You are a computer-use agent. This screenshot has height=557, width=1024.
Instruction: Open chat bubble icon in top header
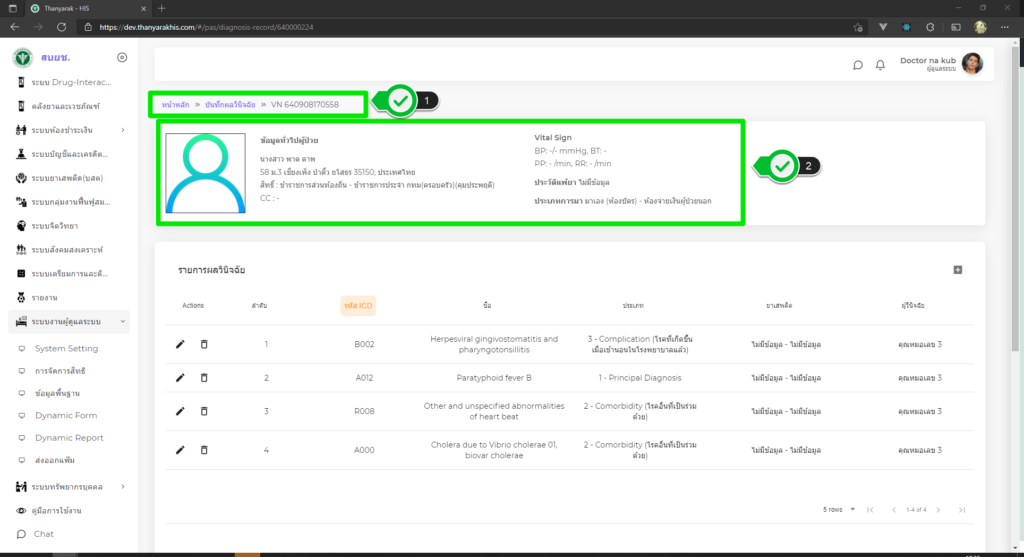857,65
